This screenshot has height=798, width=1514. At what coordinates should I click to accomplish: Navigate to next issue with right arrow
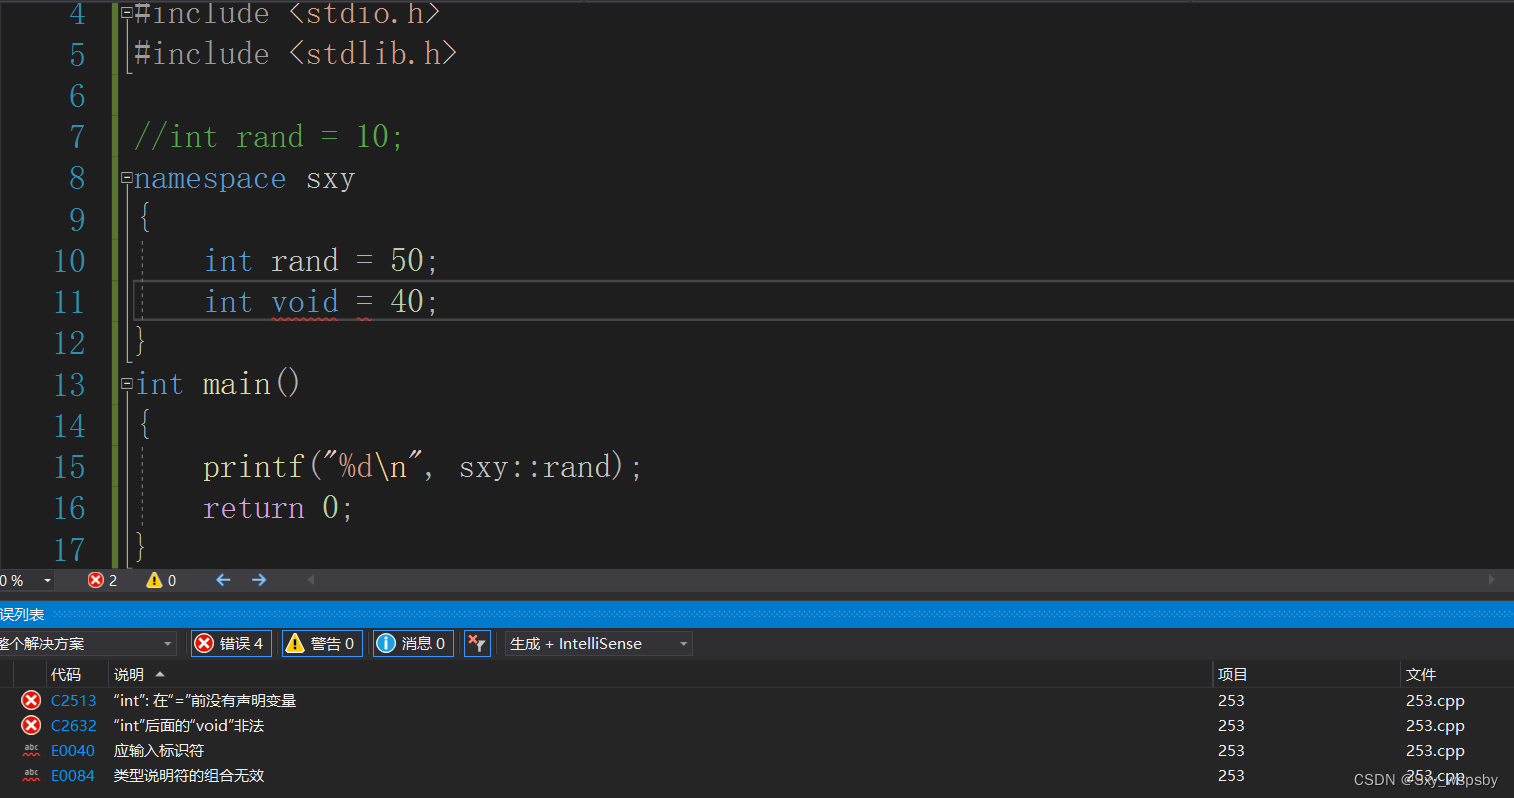coord(259,580)
